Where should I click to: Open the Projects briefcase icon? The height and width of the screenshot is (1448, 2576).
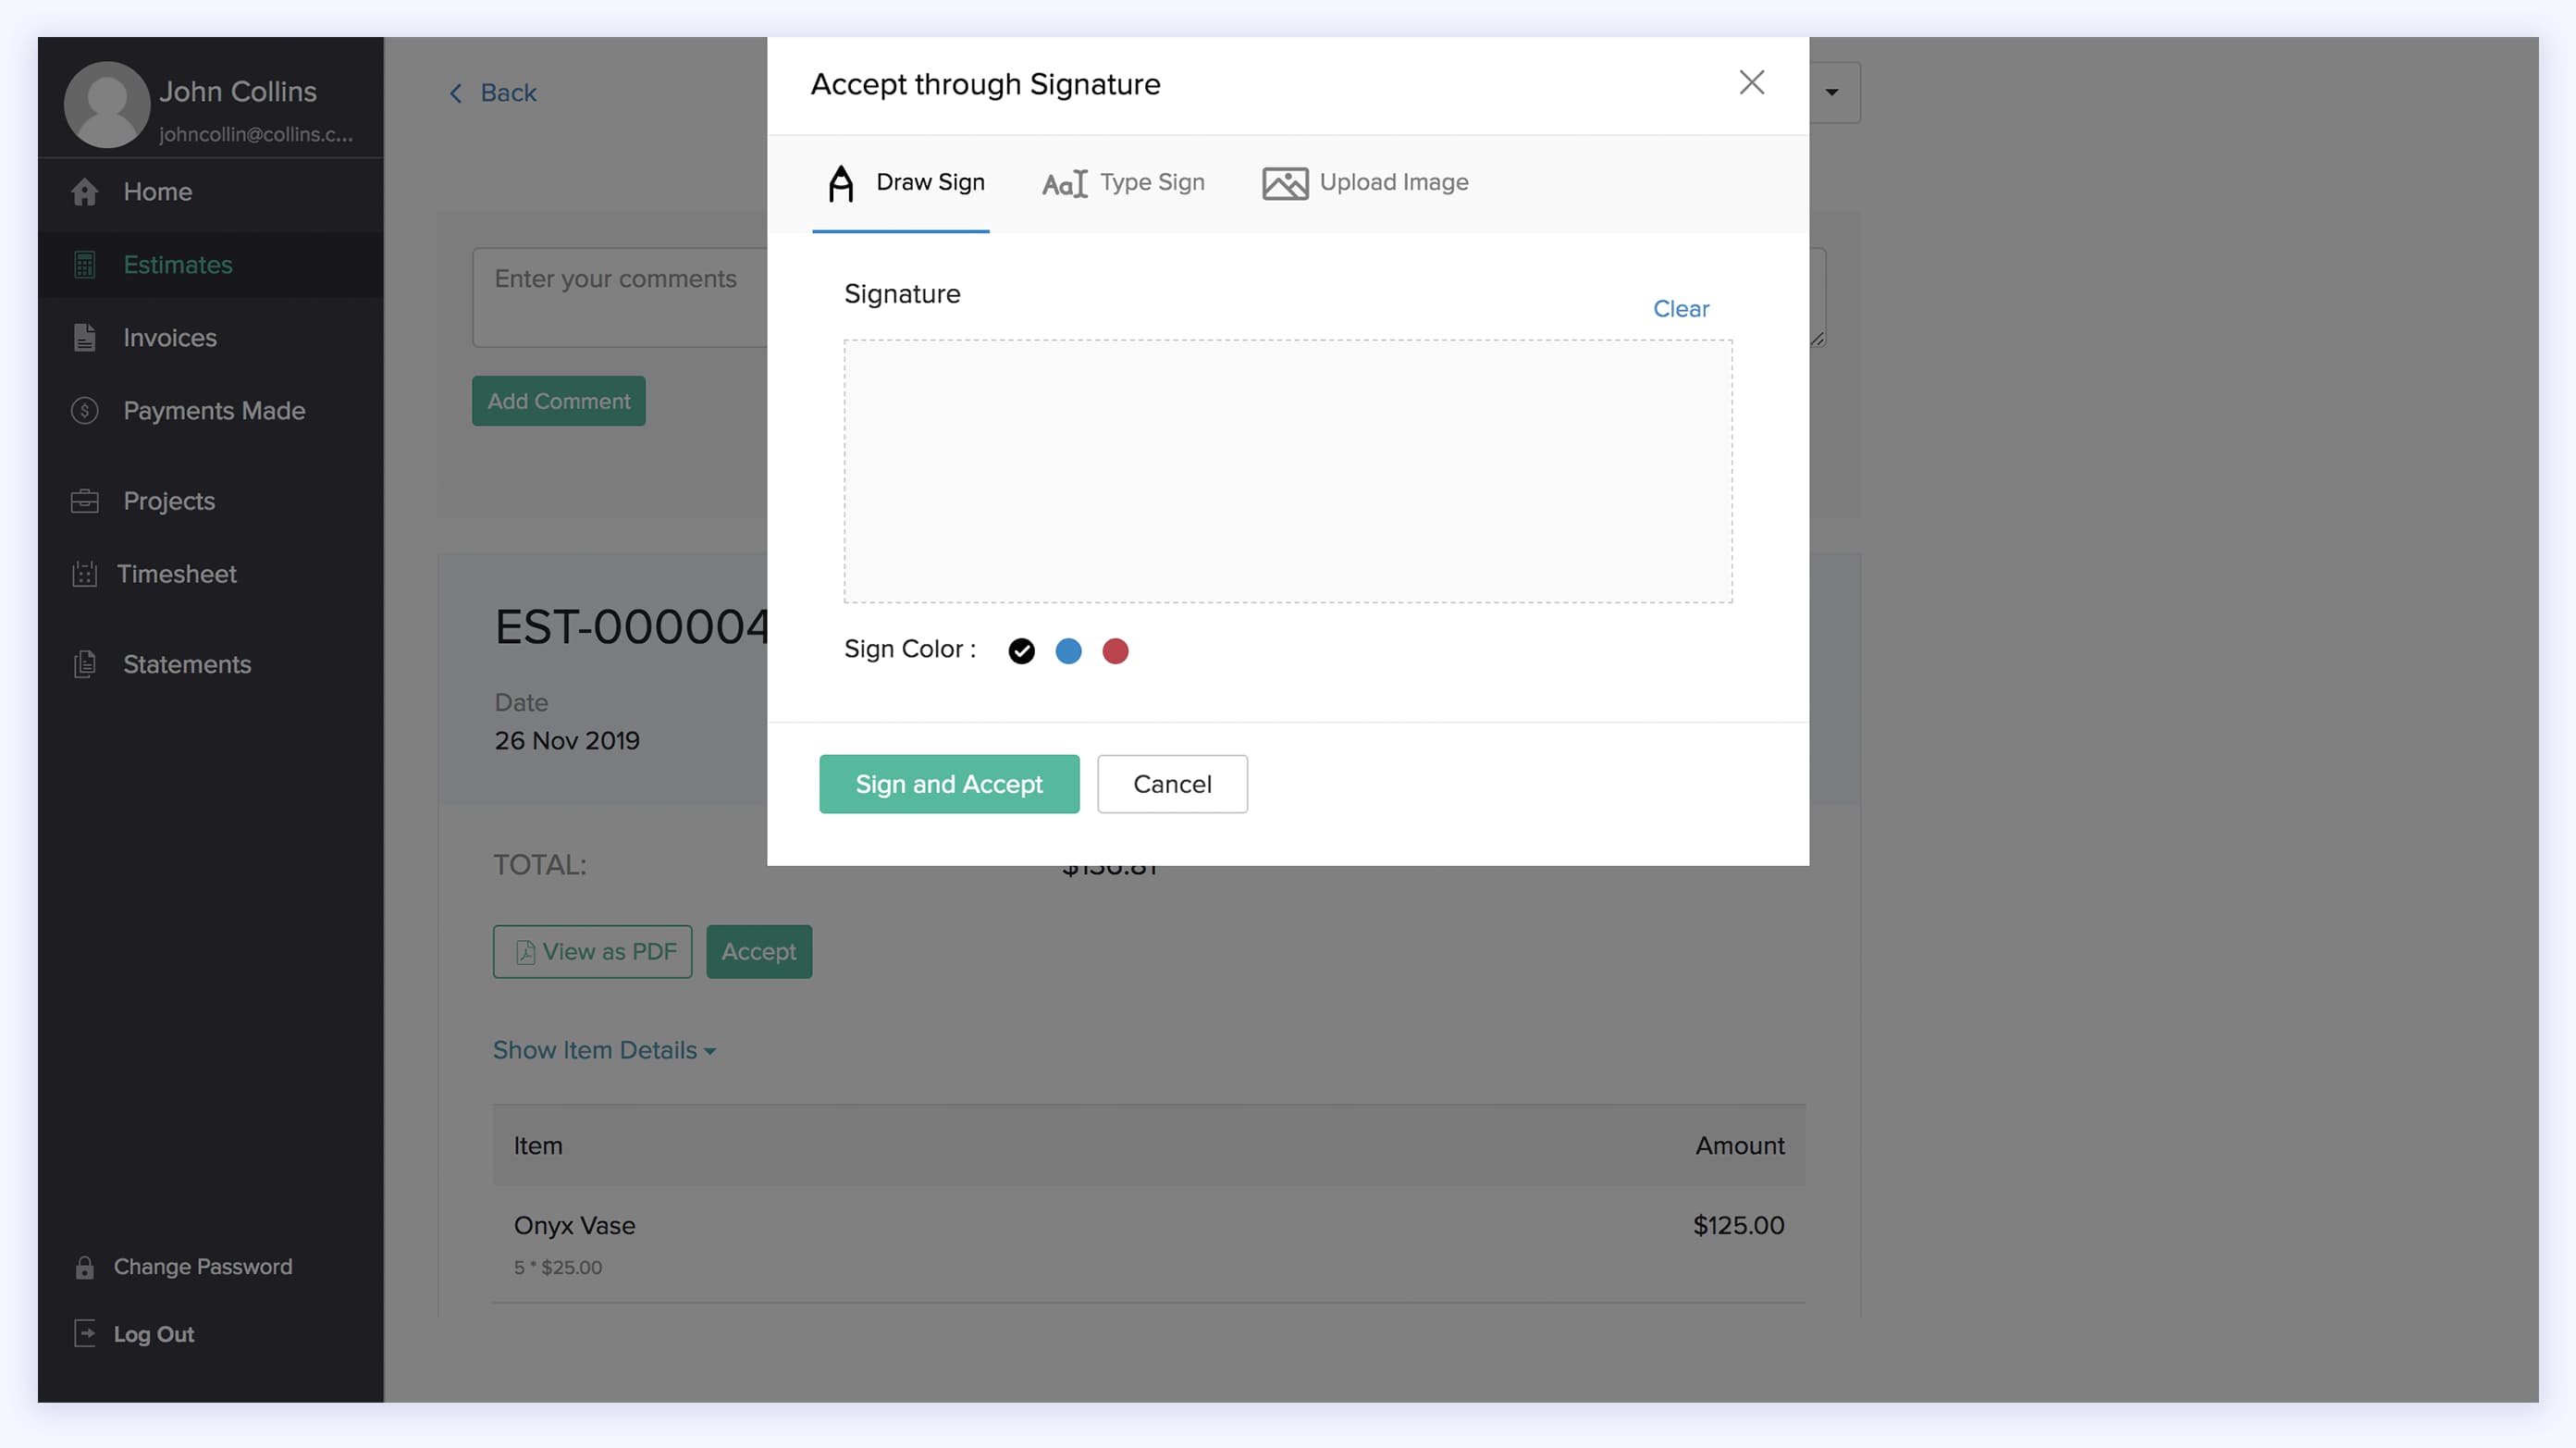(x=84, y=500)
